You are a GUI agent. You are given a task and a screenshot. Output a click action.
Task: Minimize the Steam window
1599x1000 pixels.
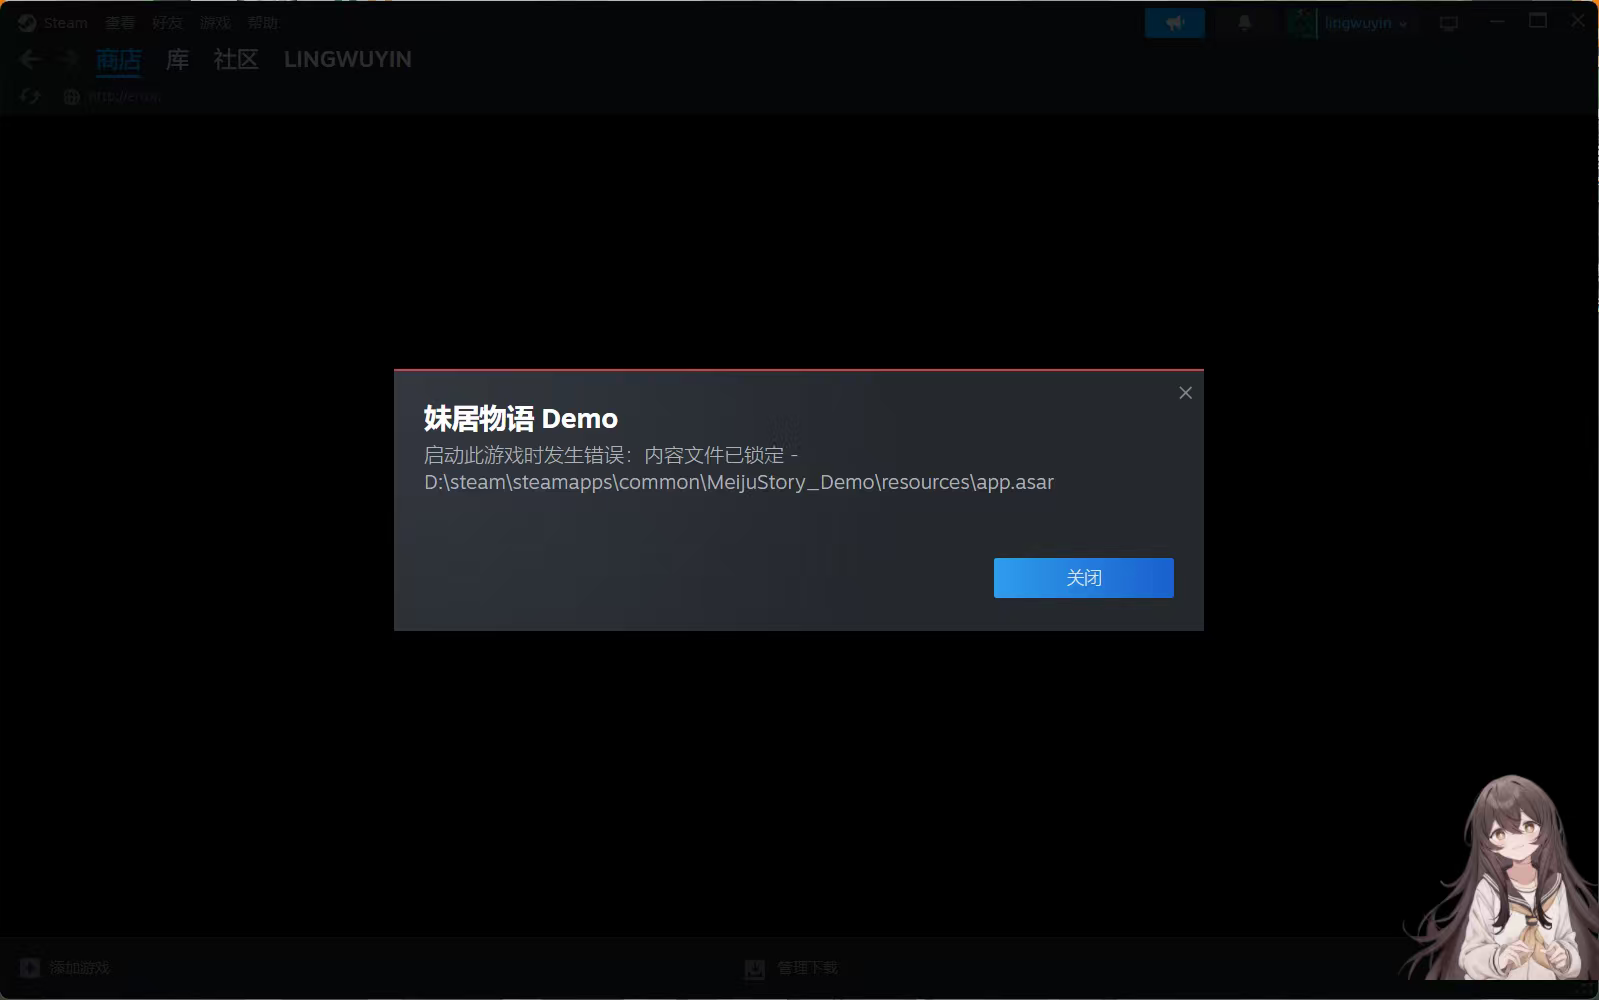coord(1497,21)
